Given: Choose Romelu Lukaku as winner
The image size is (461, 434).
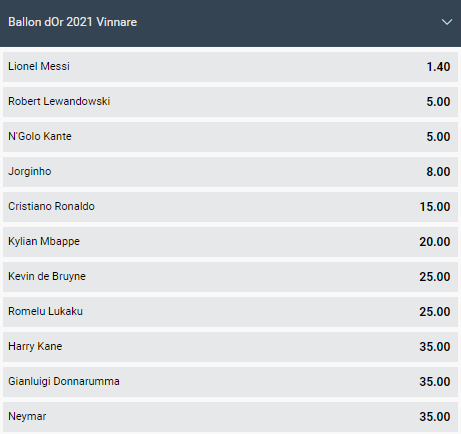Looking at the screenshot, I should 230,312.
